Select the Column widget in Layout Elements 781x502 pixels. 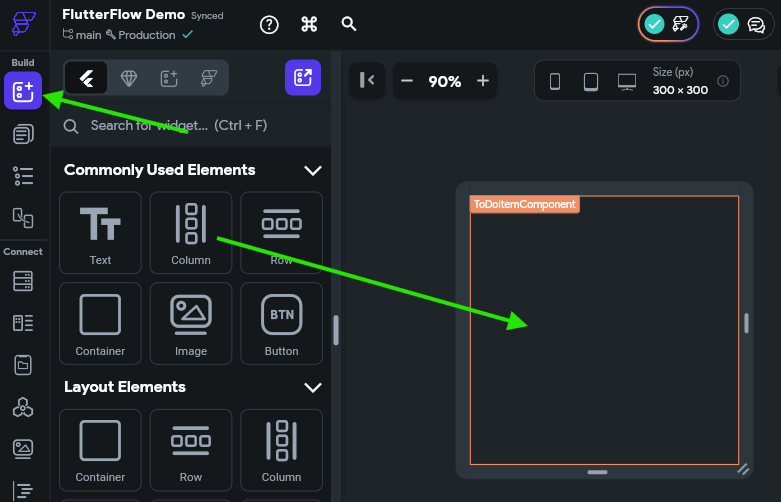tap(281, 450)
